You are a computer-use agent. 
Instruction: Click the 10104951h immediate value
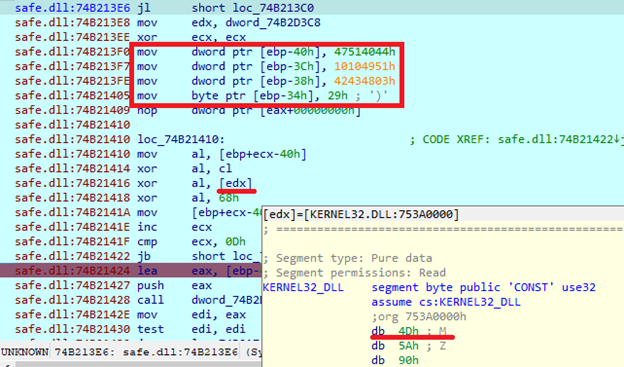365,66
